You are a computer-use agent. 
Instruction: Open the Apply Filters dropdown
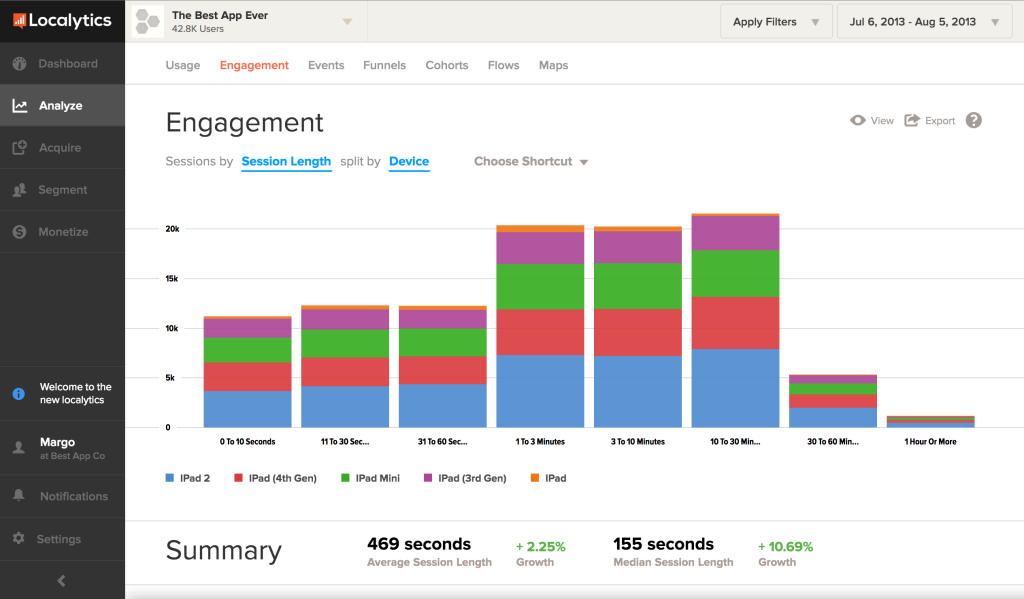click(x=776, y=21)
